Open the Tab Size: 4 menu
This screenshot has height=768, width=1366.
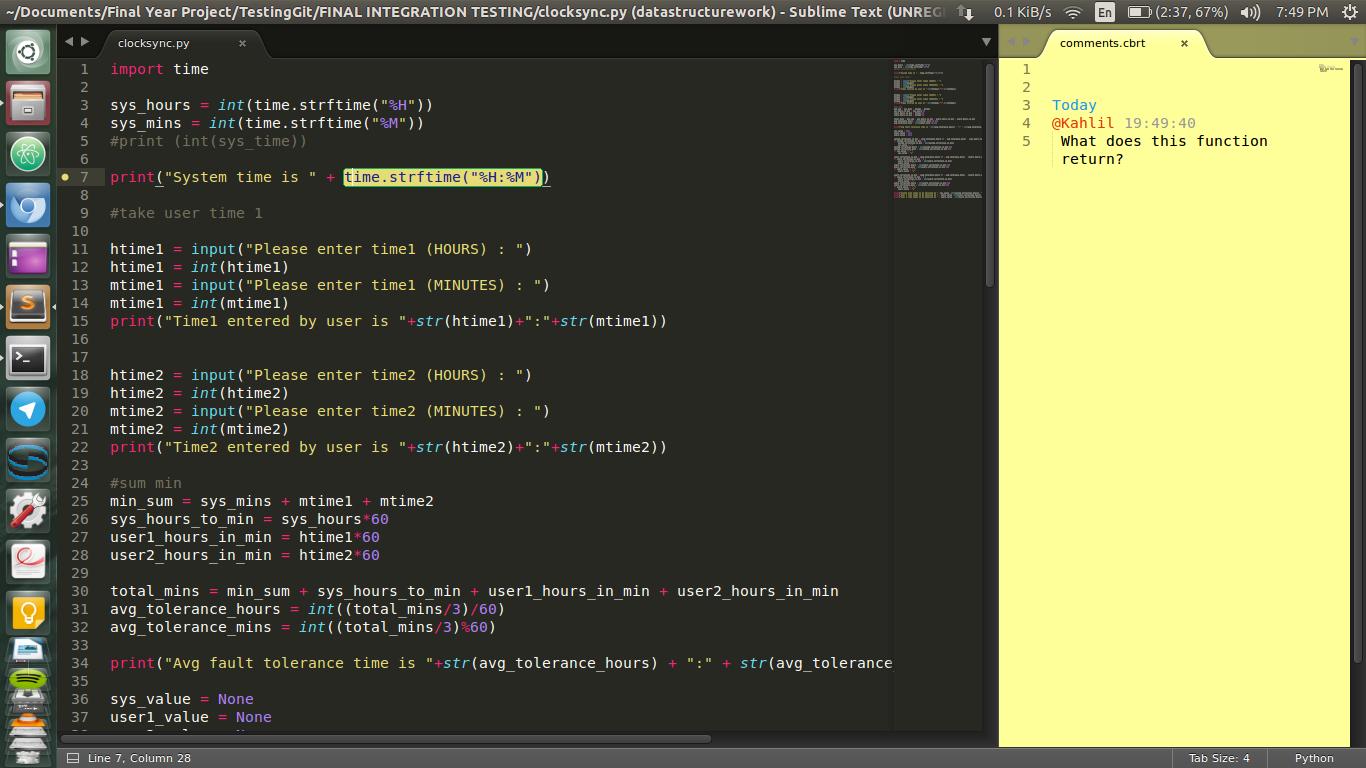coord(1219,758)
